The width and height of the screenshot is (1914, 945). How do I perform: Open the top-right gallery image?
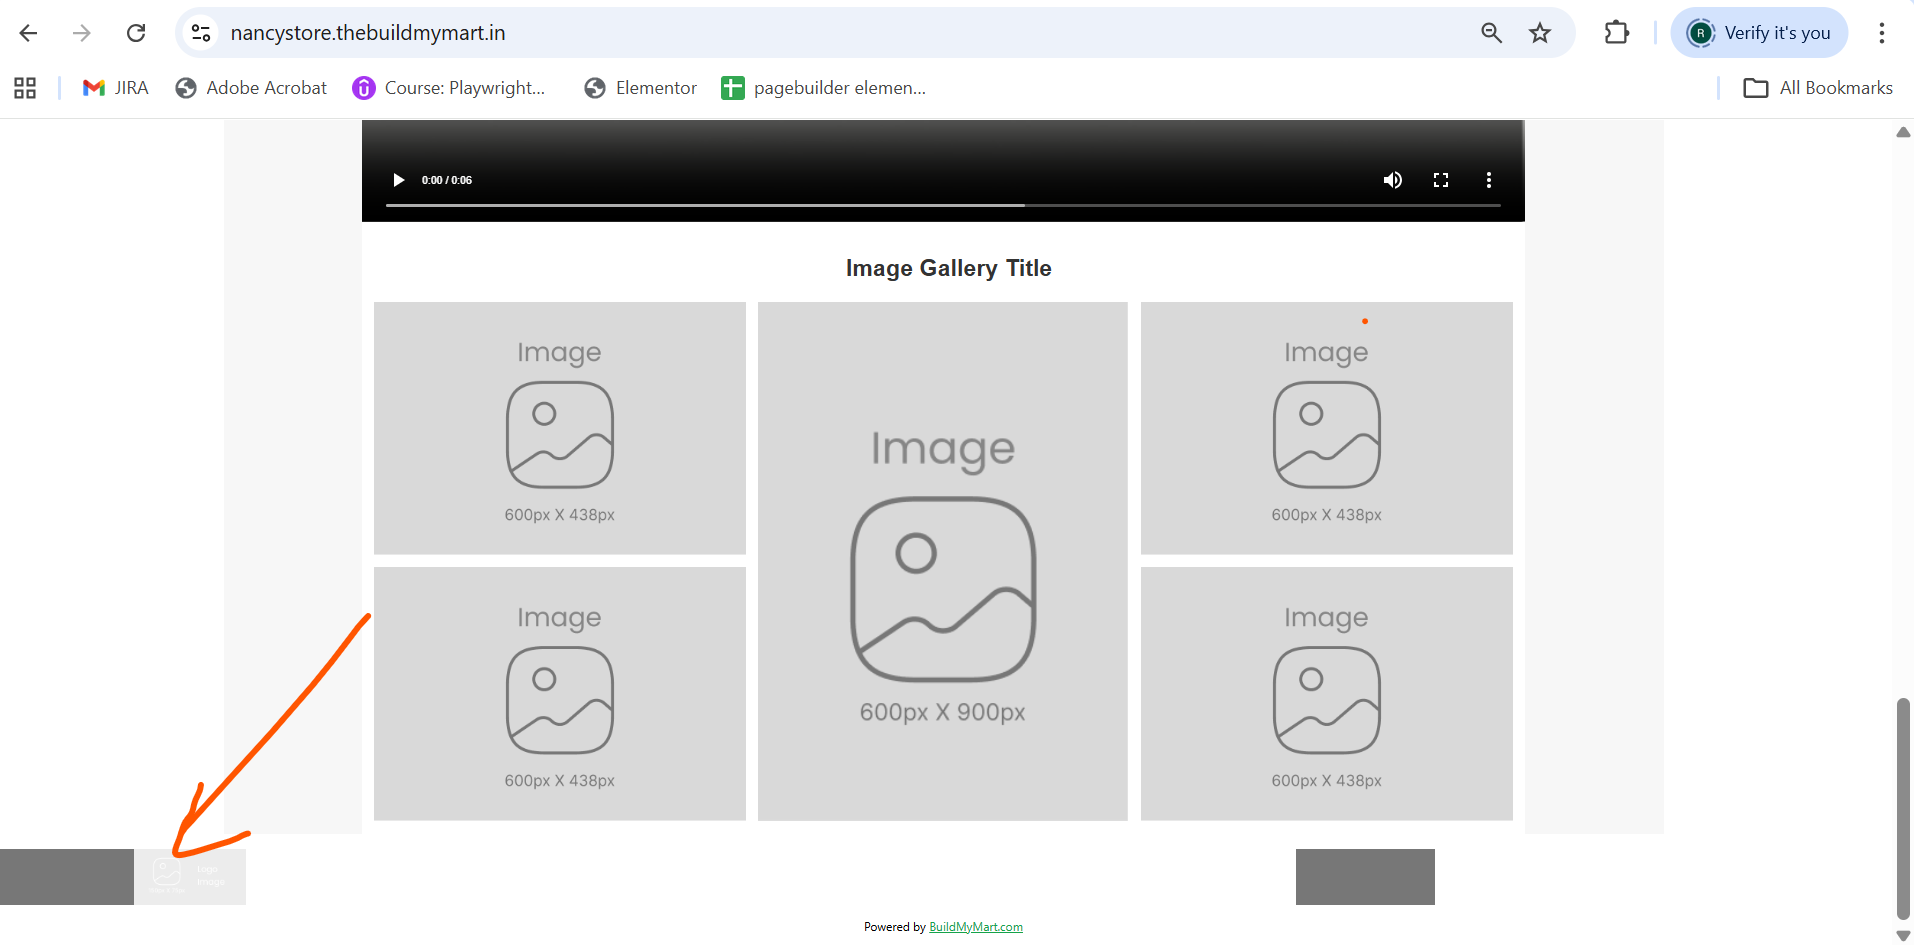point(1326,428)
